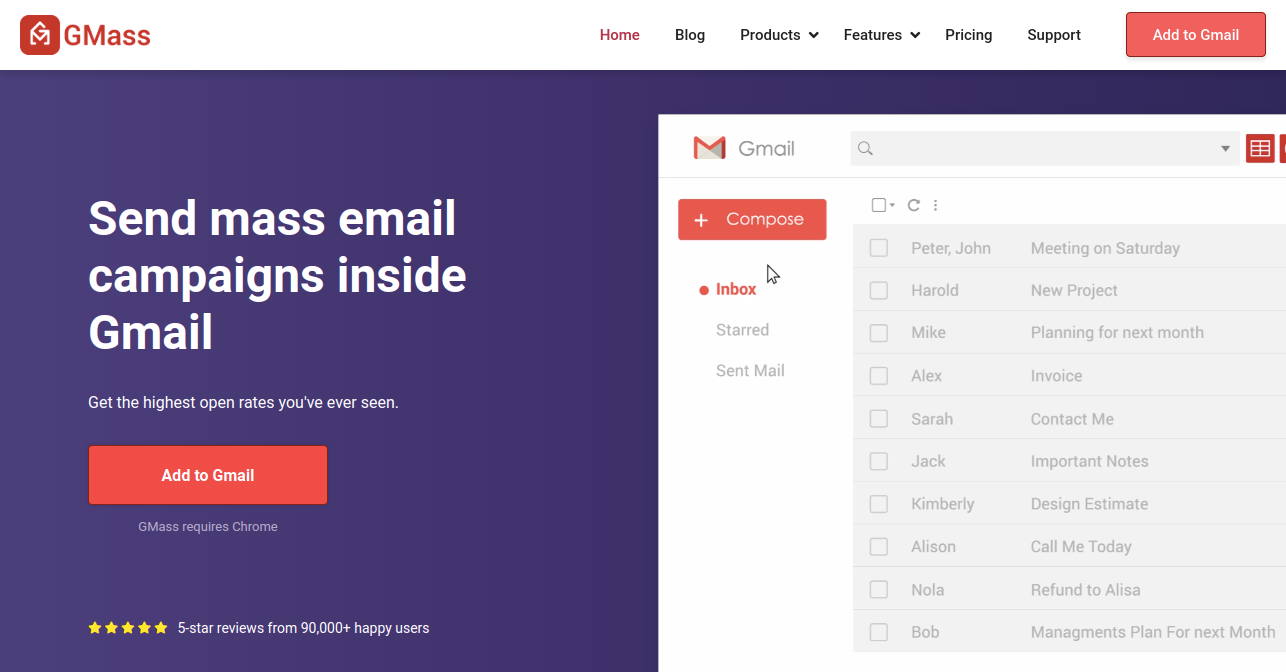Click the GMass wordmark text
1286x672 pixels.
[107, 36]
